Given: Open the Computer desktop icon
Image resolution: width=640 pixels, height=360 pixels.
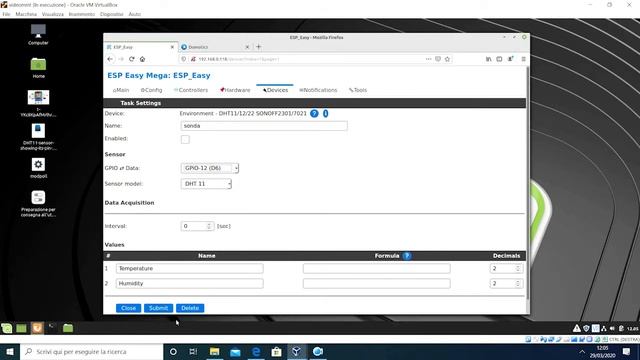Looking at the screenshot, I should tap(38, 34).
